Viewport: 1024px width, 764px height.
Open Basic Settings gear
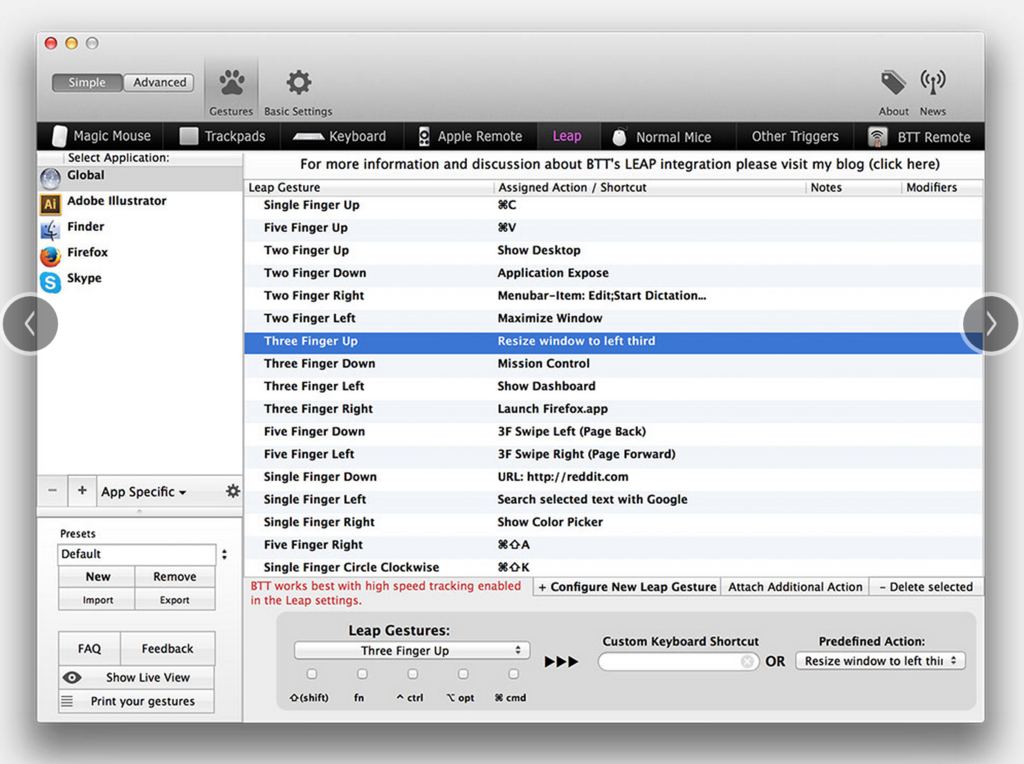coord(298,91)
